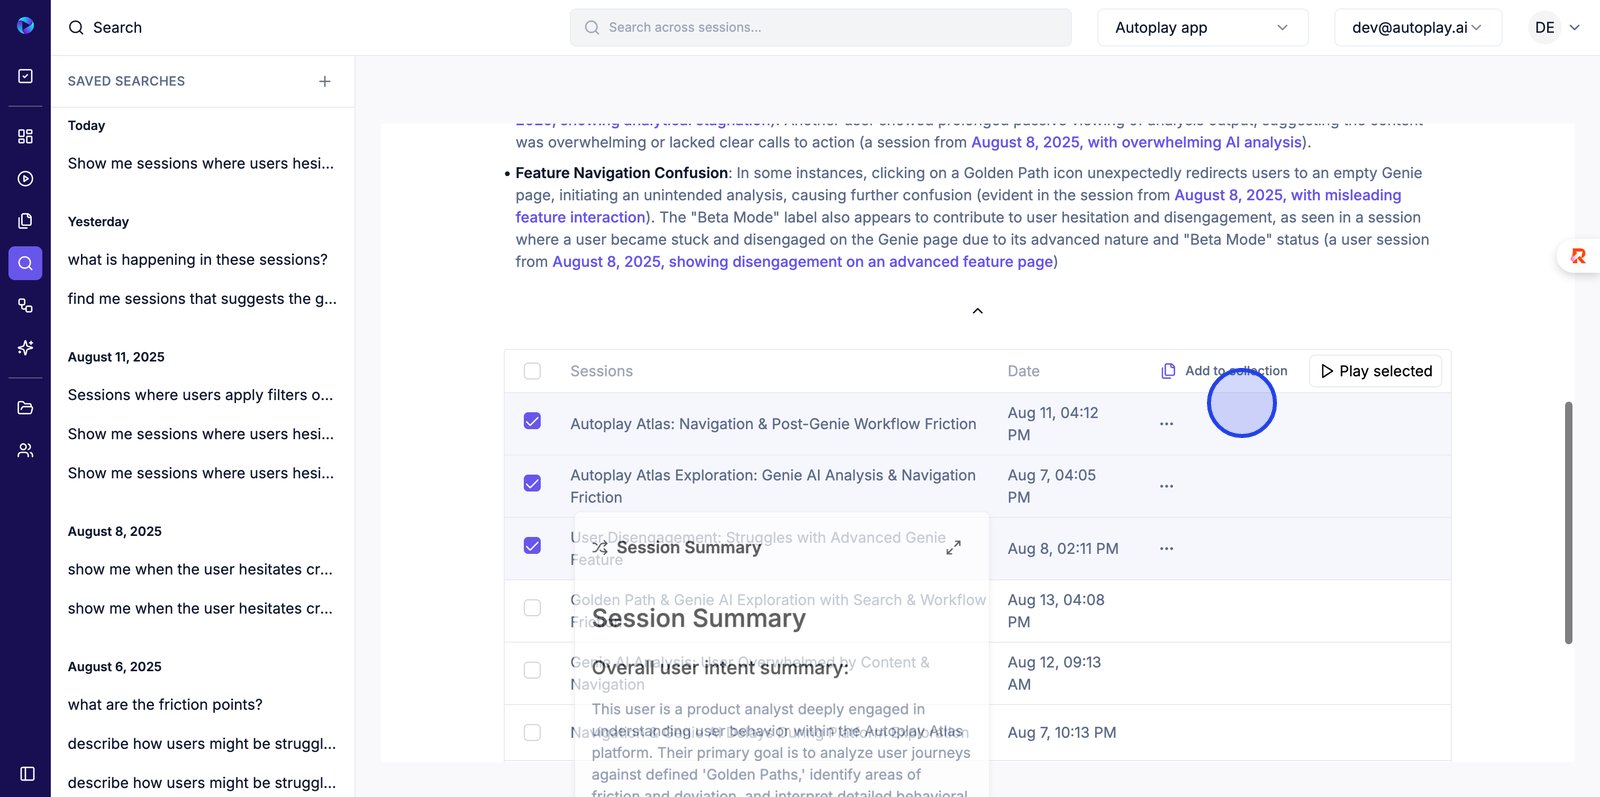This screenshot has height=797, width=1600.
Task: Click the 'August 8, 2025' sidebar group label
Action: click(115, 532)
